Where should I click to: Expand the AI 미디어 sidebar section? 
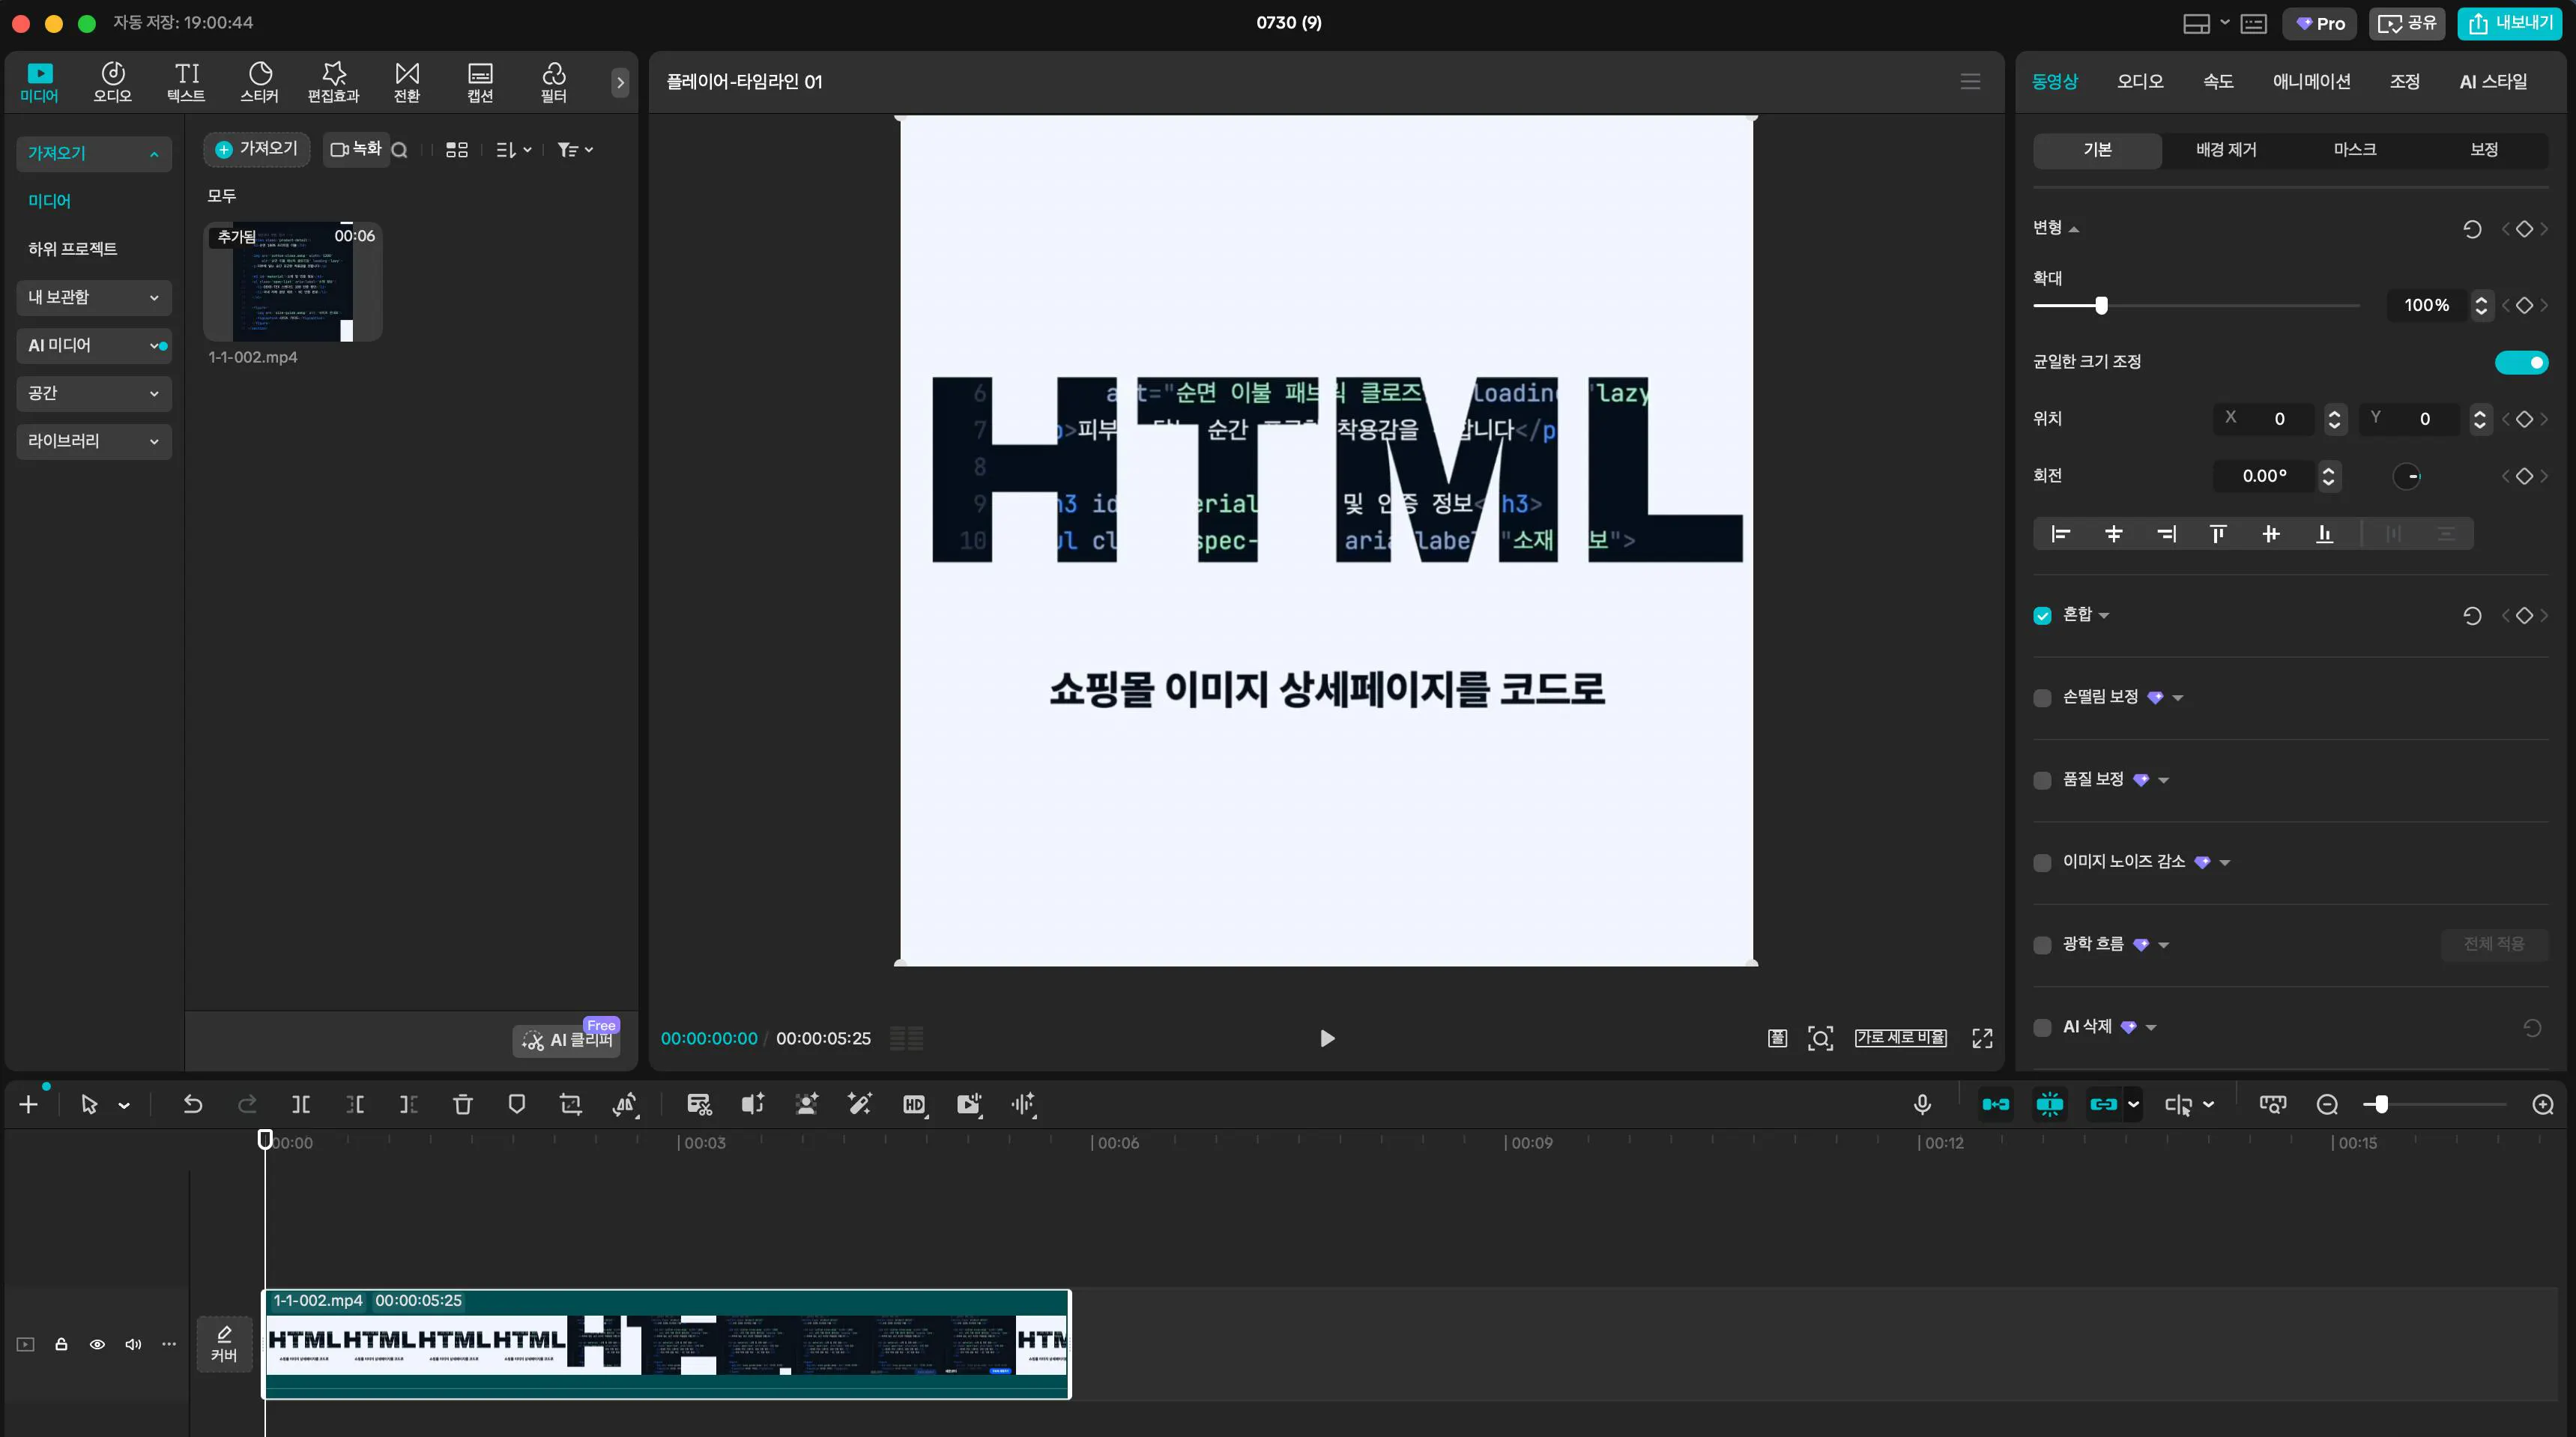(x=94, y=345)
